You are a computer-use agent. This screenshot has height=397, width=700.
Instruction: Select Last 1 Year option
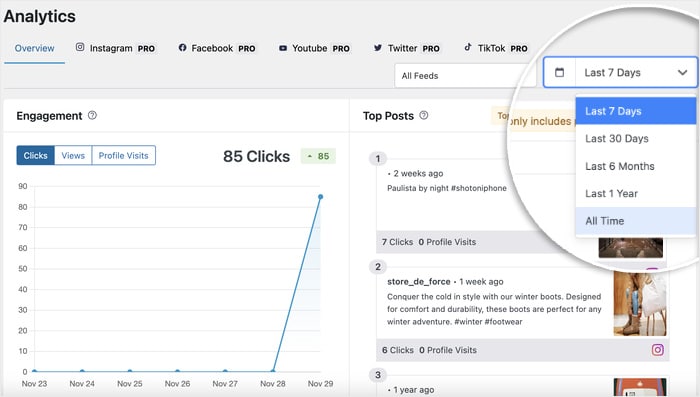636,193
